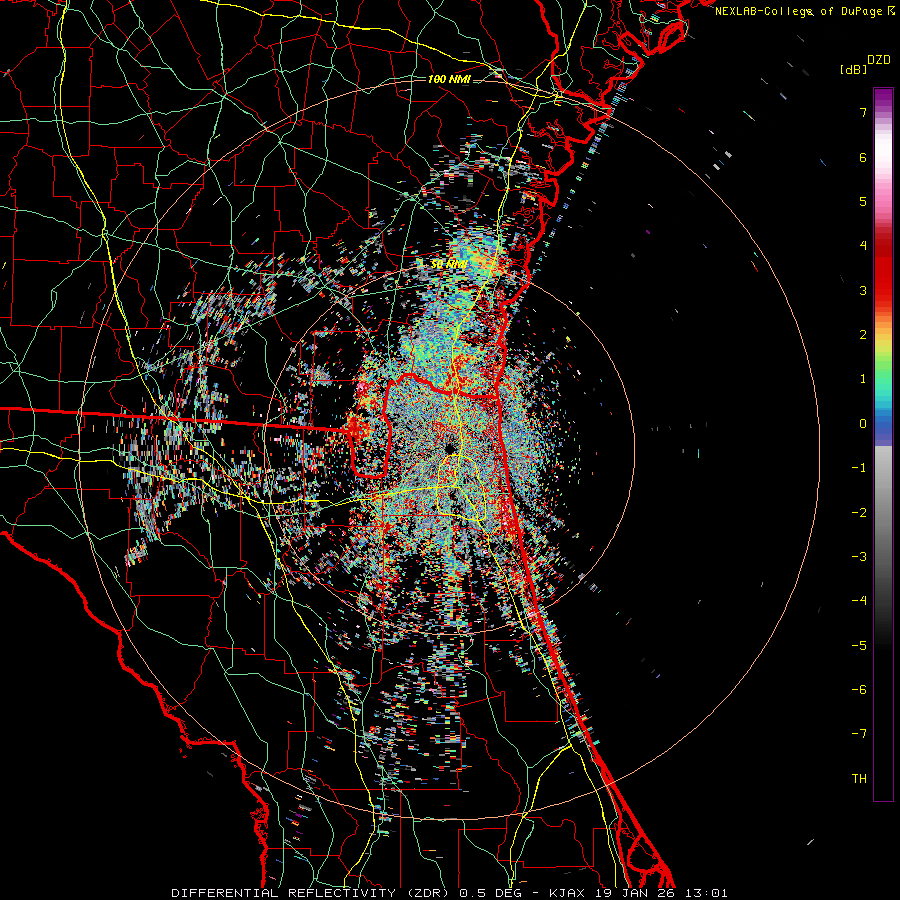The width and height of the screenshot is (900, 900).
Task: Click the dark radar site center dot
Action: [449, 447]
